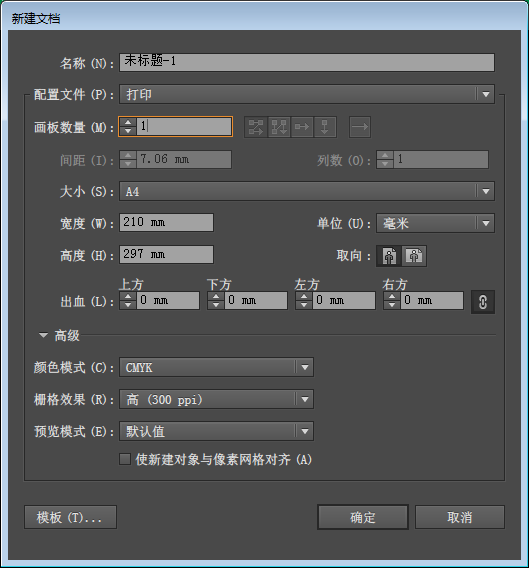Click the artboard count stepper arrows
This screenshot has width=529, height=568.
point(128,126)
